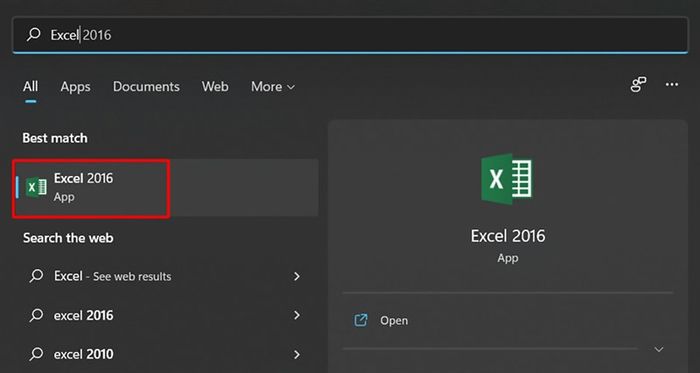Viewport: 700px width, 373px height.
Task: Click the Excel 2016 title in preview pane
Action: (508, 236)
